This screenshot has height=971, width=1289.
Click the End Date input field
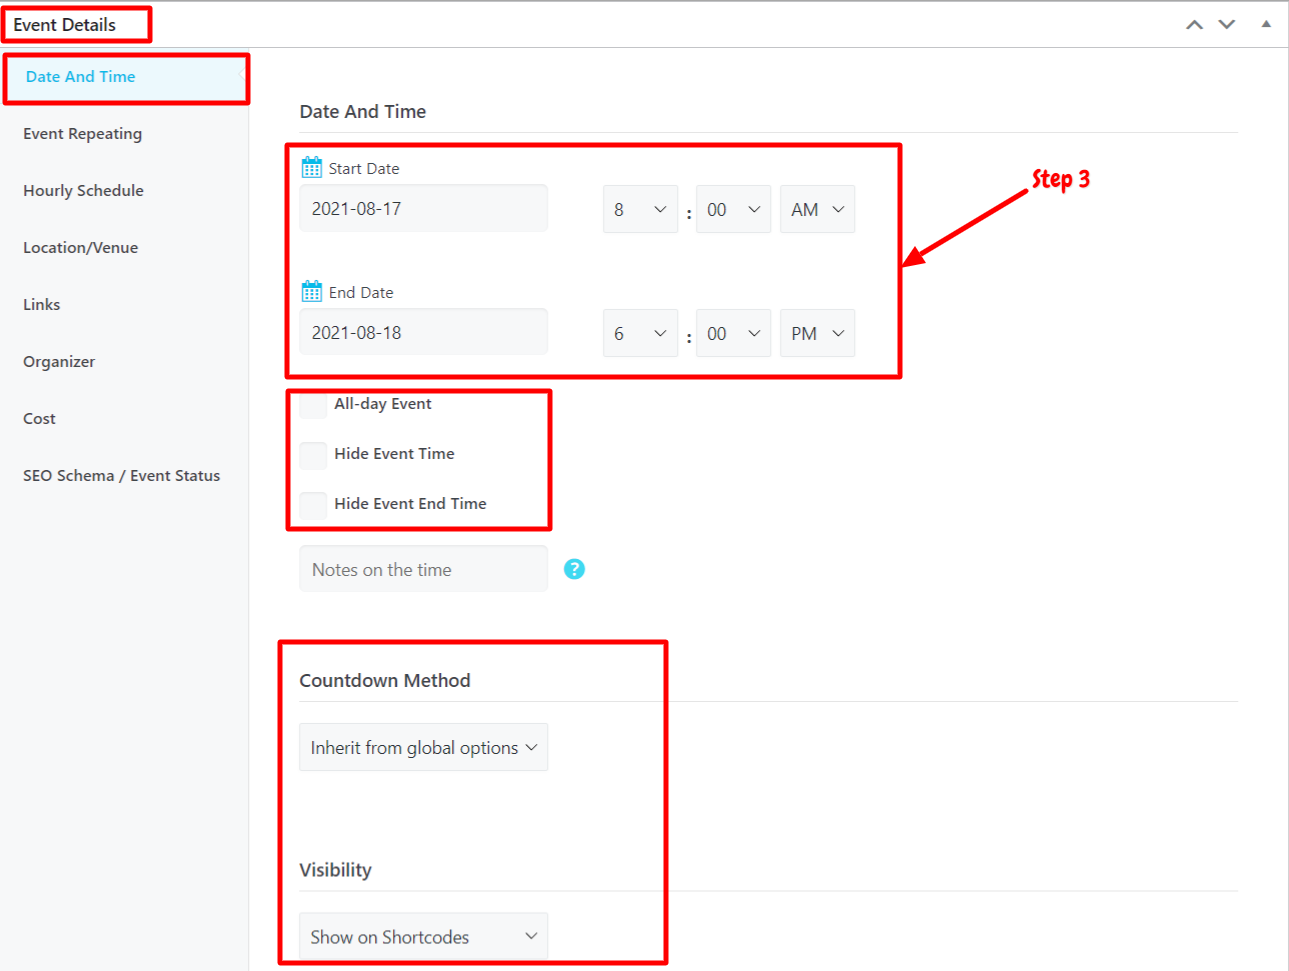coord(424,332)
